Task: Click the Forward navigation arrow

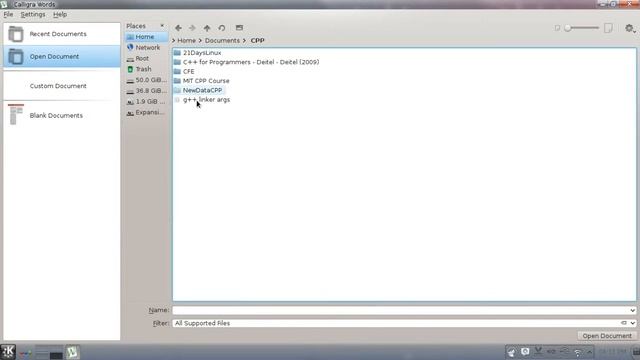Action: (192, 28)
